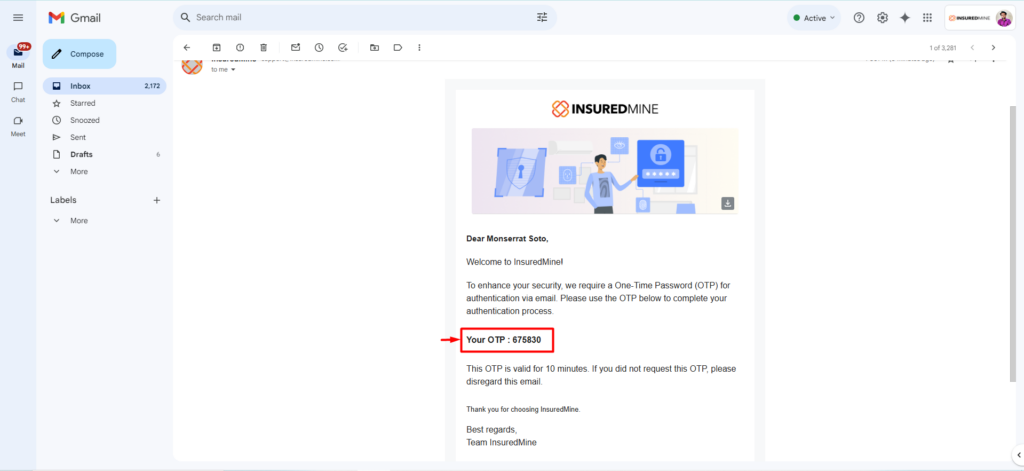Open the Meet section
The image size is (1024, 471).
[18, 125]
